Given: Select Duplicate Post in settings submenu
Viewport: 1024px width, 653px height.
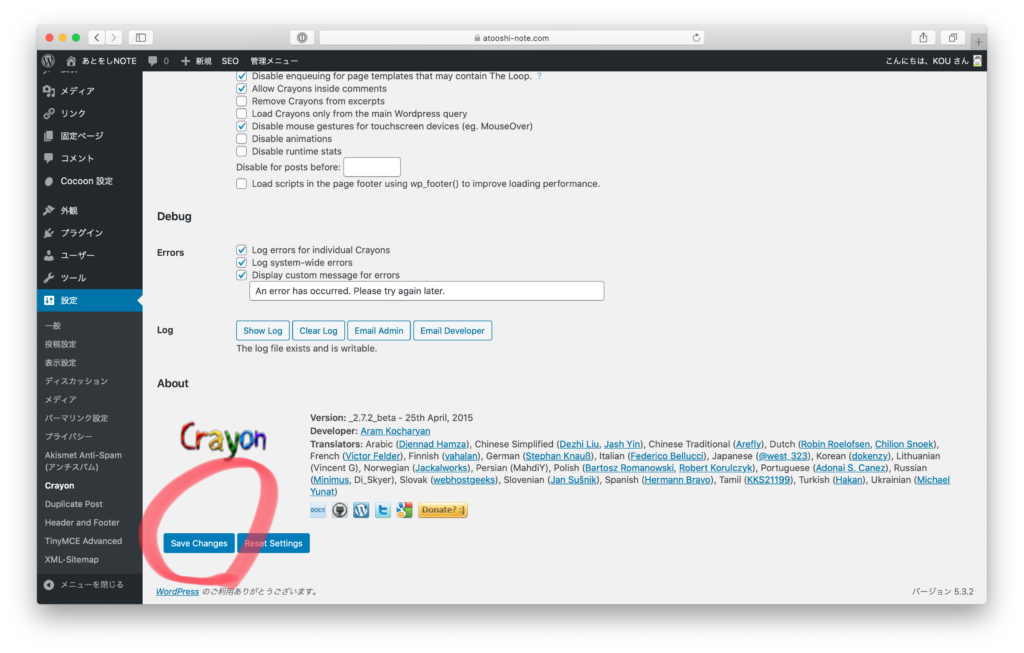Looking at the screenshot, I should (73, 504).
